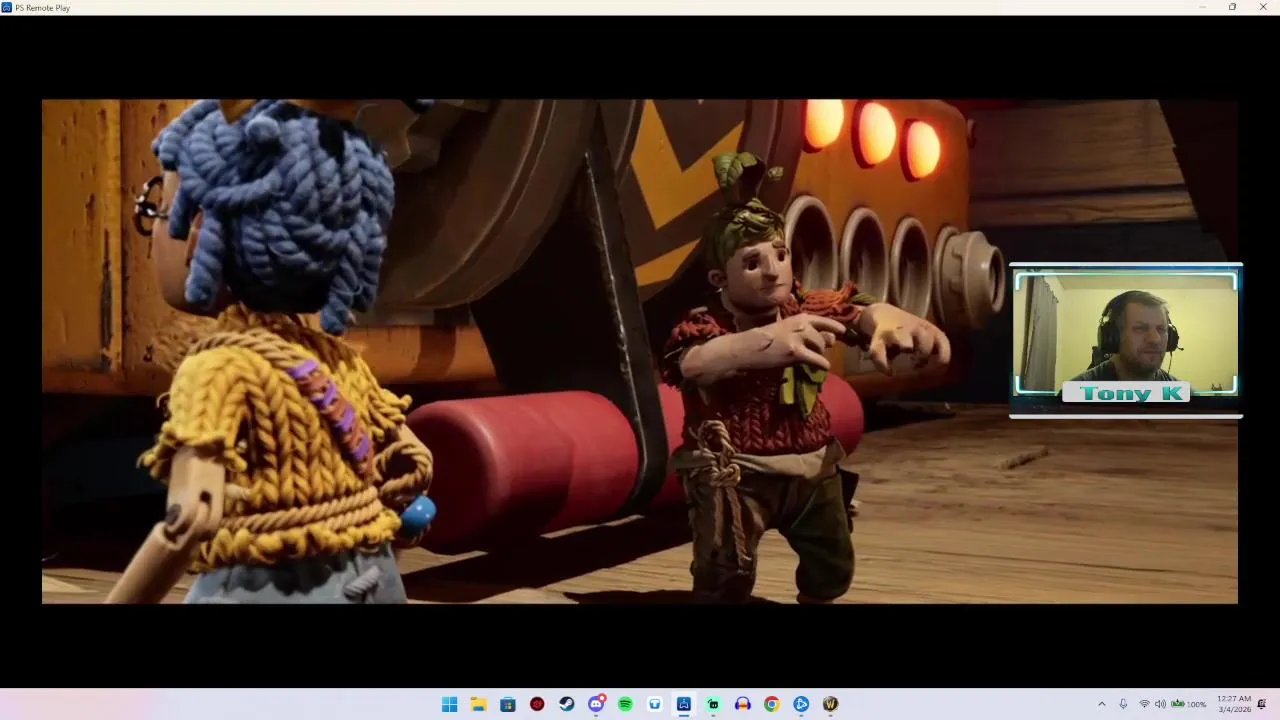Click the microphone tray icon
Screen dimensions: 1280x720
coord(1124,704)
